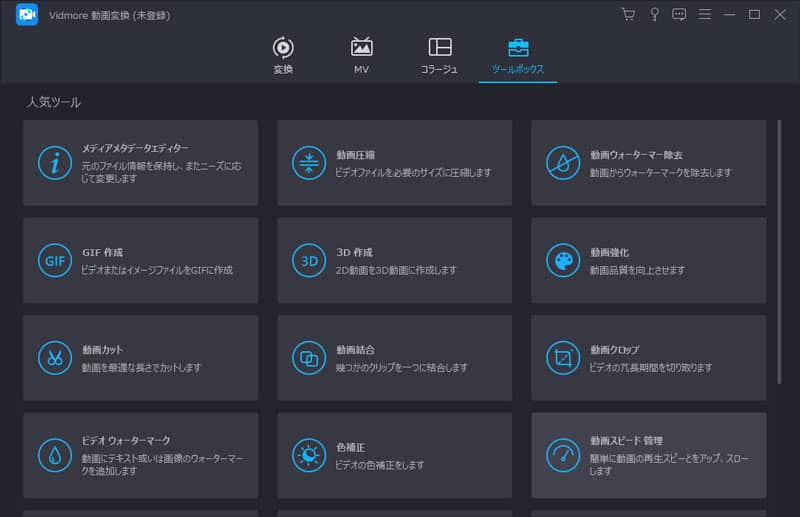This screenshot has width=800, height=517.
Task: Click the 動画クロップ crop icon
Action: point(563,358)
